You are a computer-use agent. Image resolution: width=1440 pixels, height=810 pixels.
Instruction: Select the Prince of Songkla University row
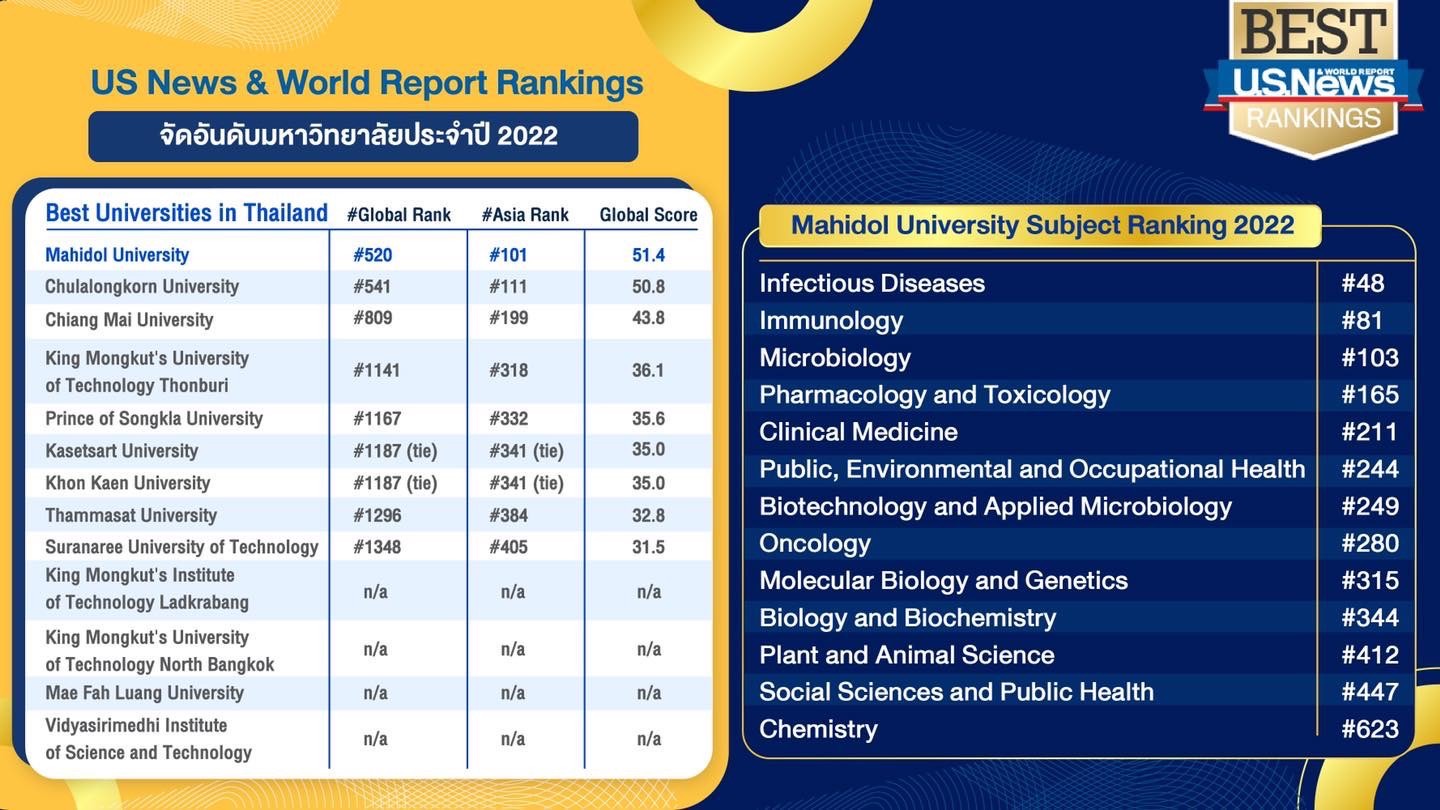[x=154, y=419]
